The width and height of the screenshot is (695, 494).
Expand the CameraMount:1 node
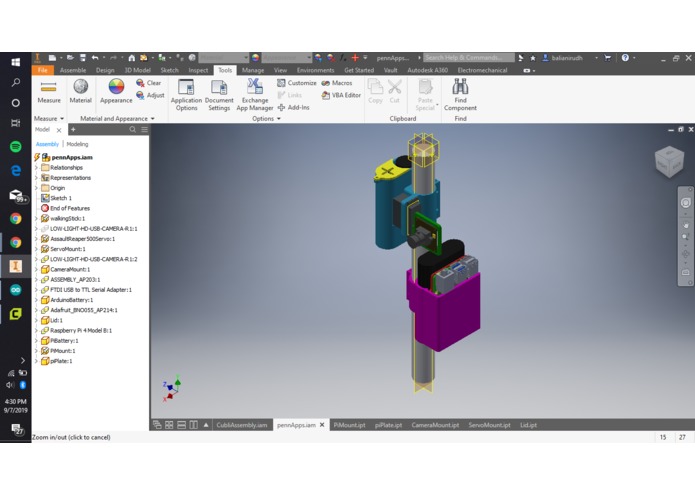pyautogui.click(x=36, y=269)
